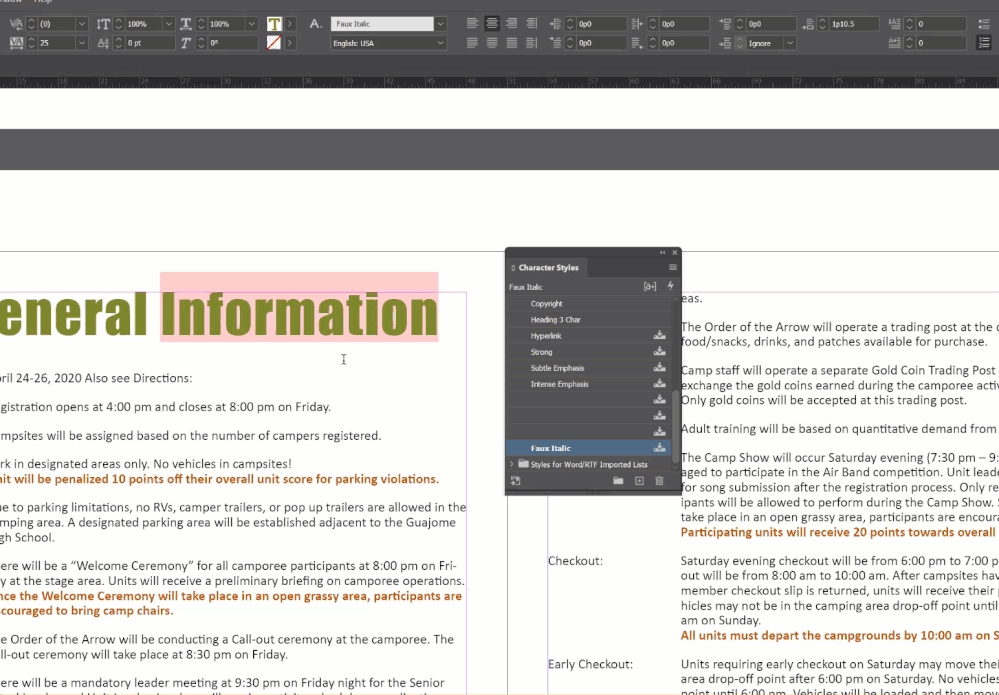Click the baseline shift 0 pt field
The height and width of the screenshot is (695, 999).
click(x=150, y=43)
